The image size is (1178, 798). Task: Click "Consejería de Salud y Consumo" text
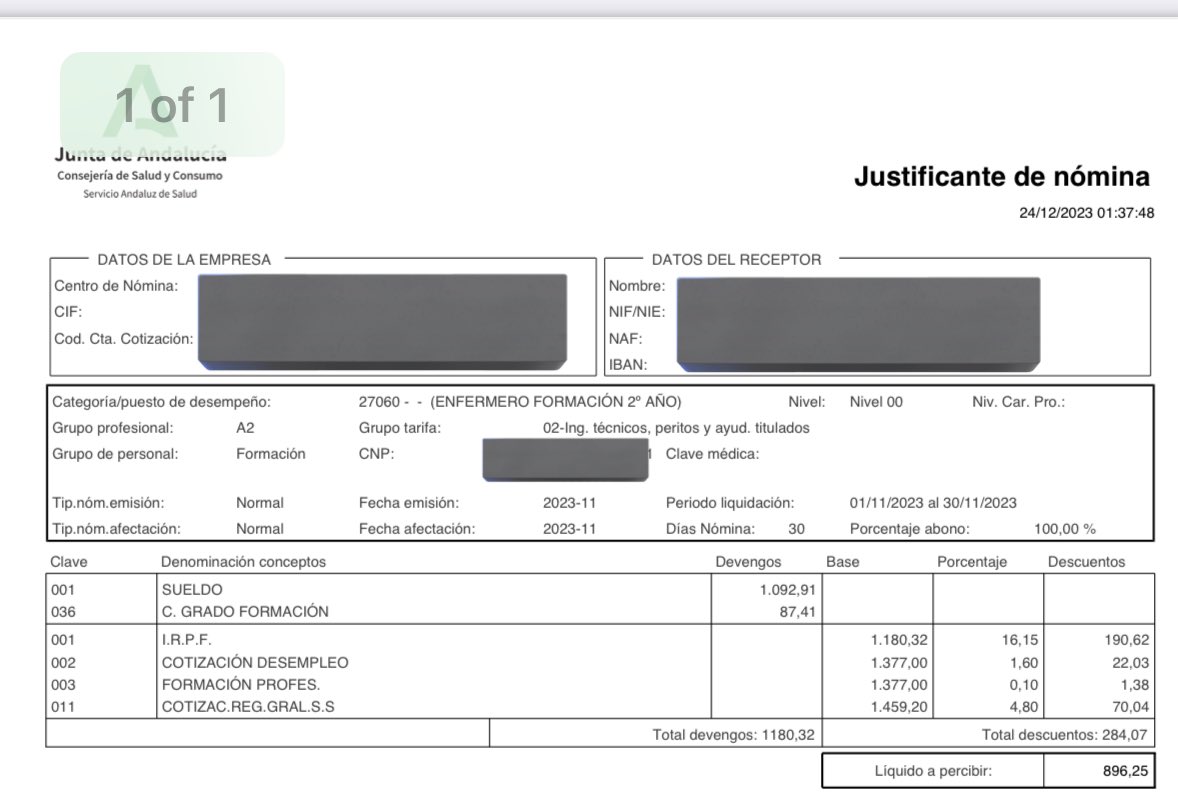(x=140, y=175)
